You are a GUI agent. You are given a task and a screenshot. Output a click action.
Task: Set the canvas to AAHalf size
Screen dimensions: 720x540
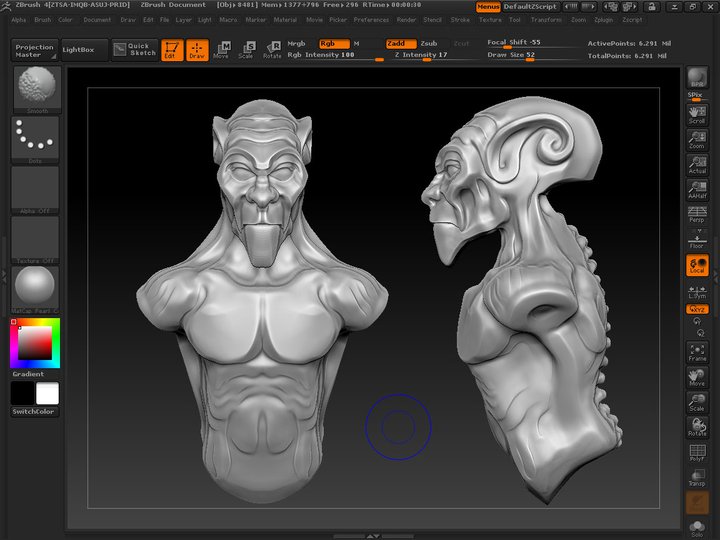click(697, 189)
